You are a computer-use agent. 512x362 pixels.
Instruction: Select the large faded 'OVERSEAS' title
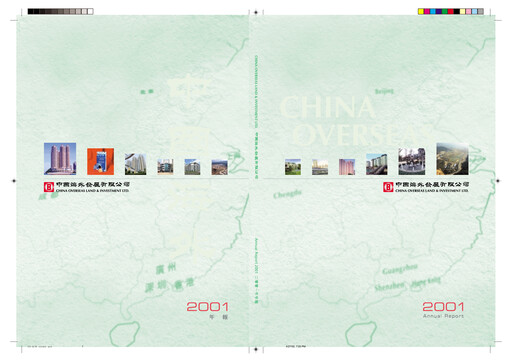(363, 134)
